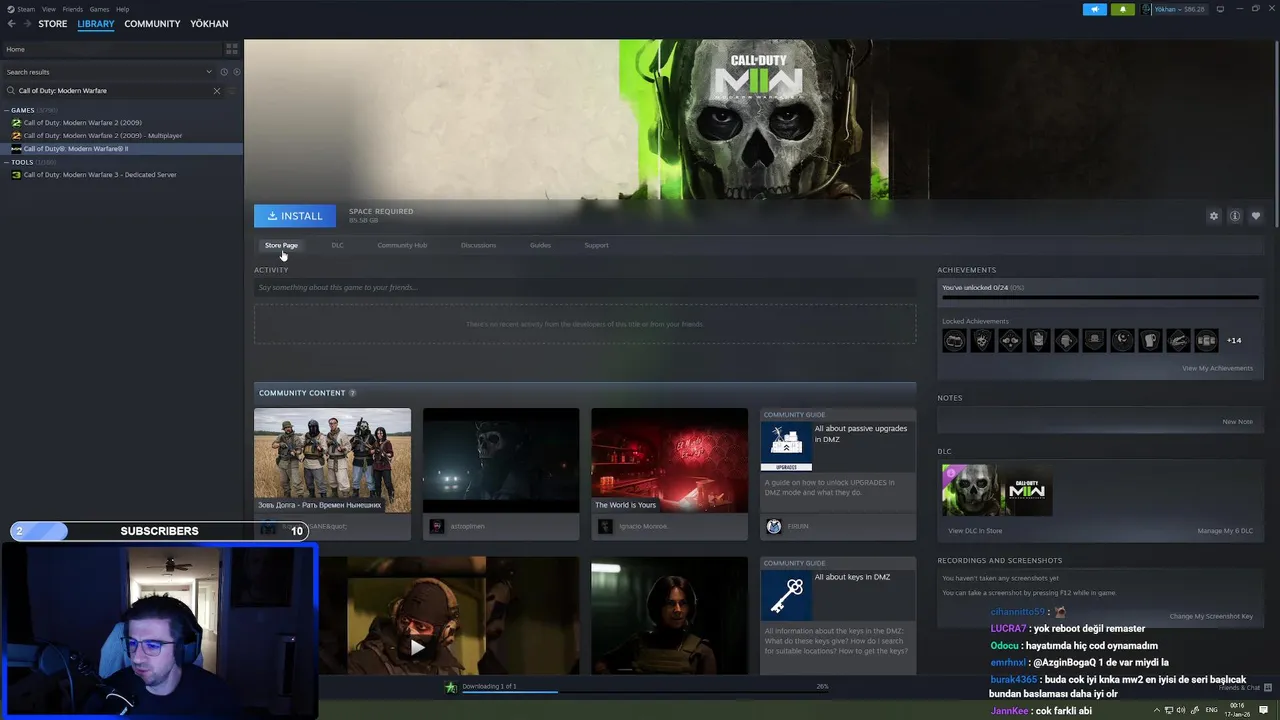Switch library to collections grid view
This screenshot has height=720, width=1280.
232,49
